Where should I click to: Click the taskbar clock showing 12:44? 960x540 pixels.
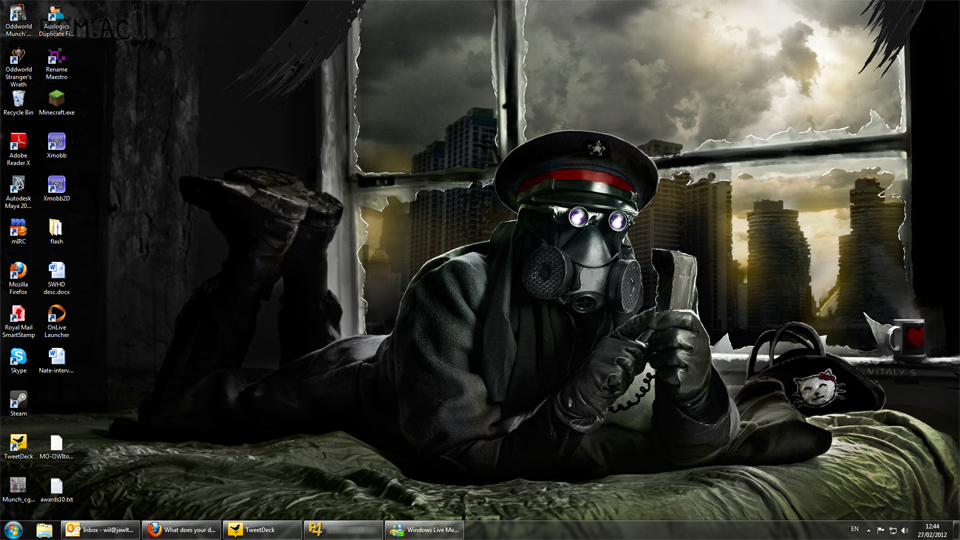click(932, 530)
